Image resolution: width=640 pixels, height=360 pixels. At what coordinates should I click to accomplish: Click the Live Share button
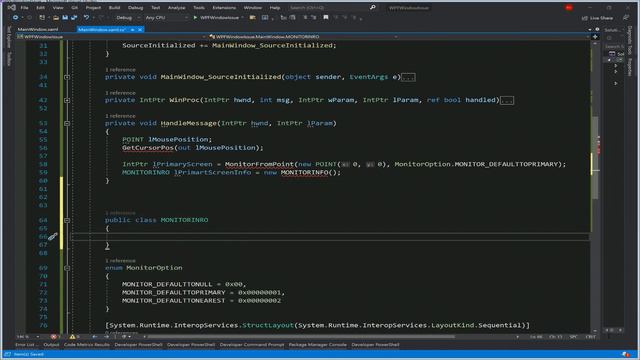597,18
